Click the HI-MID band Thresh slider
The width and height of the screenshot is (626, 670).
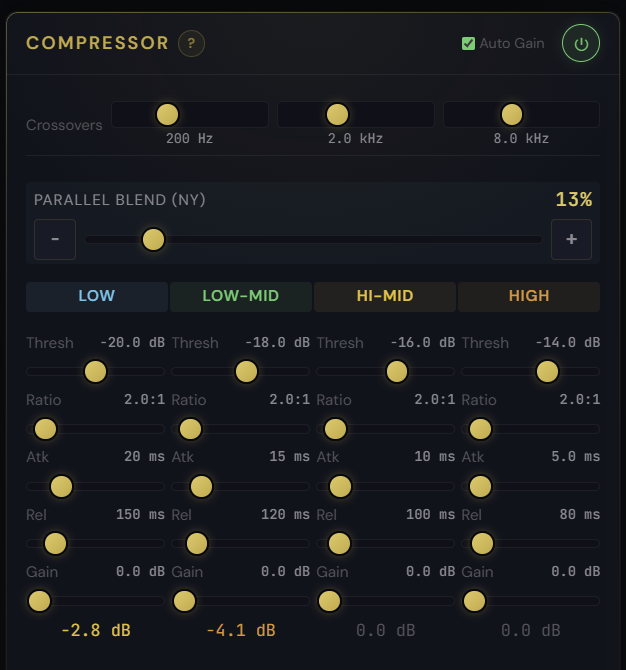pos(385,371)
